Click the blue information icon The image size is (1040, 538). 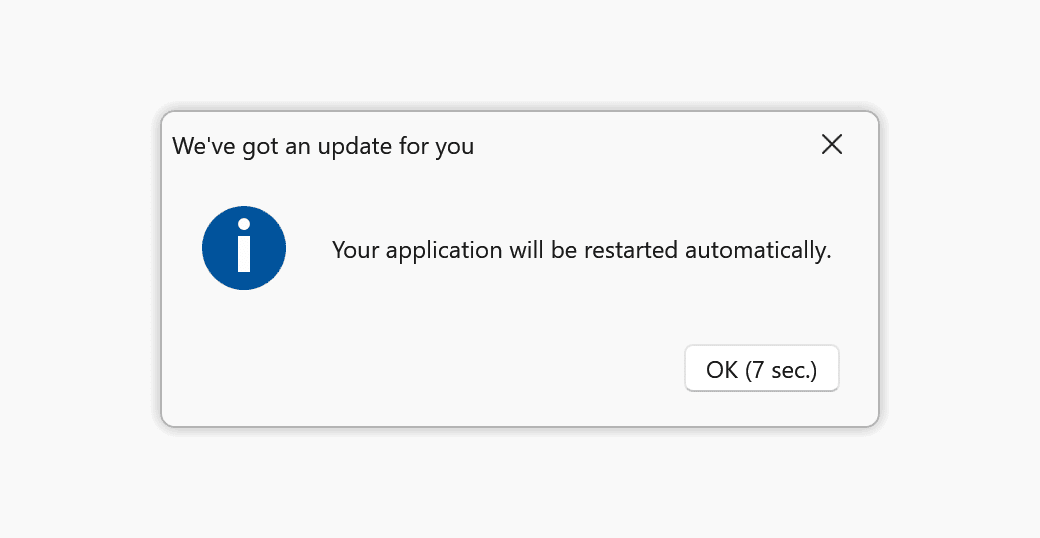point(244,249)
